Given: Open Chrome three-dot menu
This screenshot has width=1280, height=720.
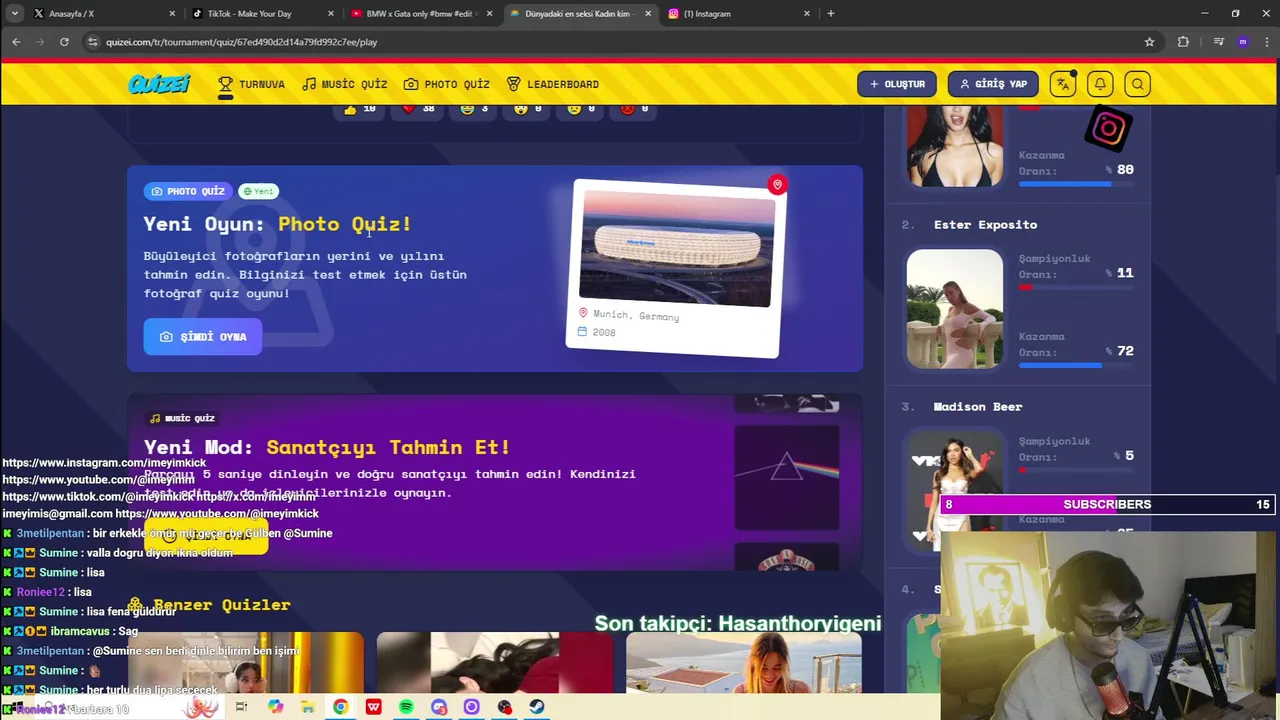Looking at the screenshot, I should click(x=1265, y=42).
